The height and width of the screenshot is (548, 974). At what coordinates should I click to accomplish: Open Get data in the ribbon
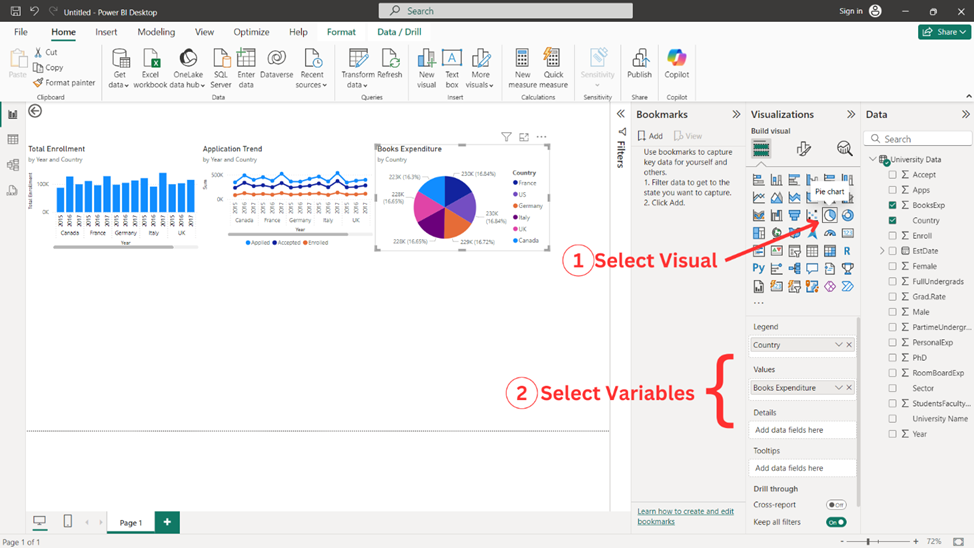pyautogui.click(x=119, y=68)
